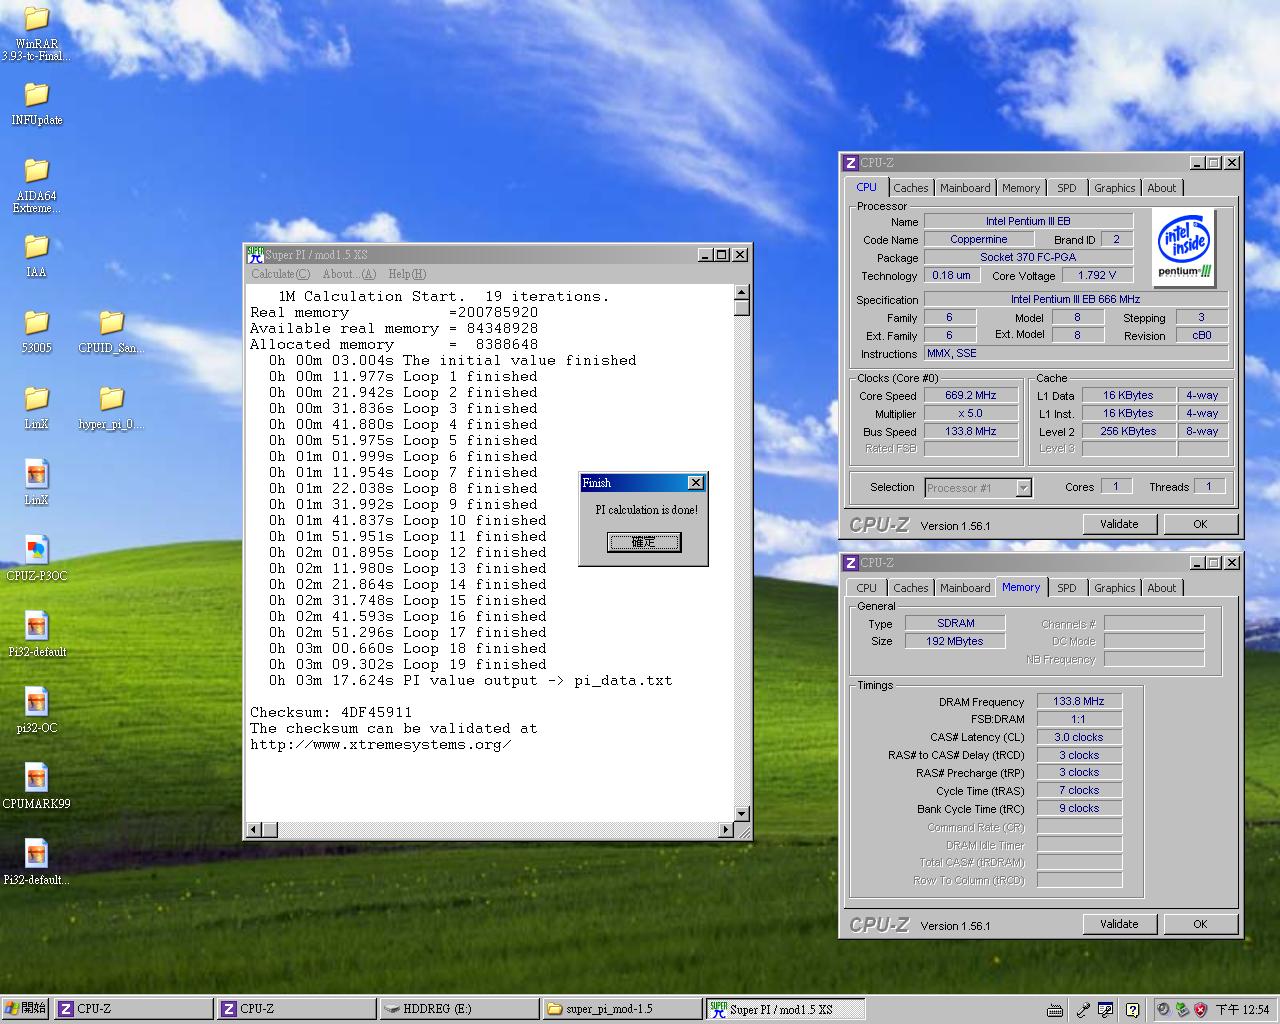Open the WinRAR 3.93 folder on the desktop
This screenshot has height=1024, width=1280.
pos(36,20)
